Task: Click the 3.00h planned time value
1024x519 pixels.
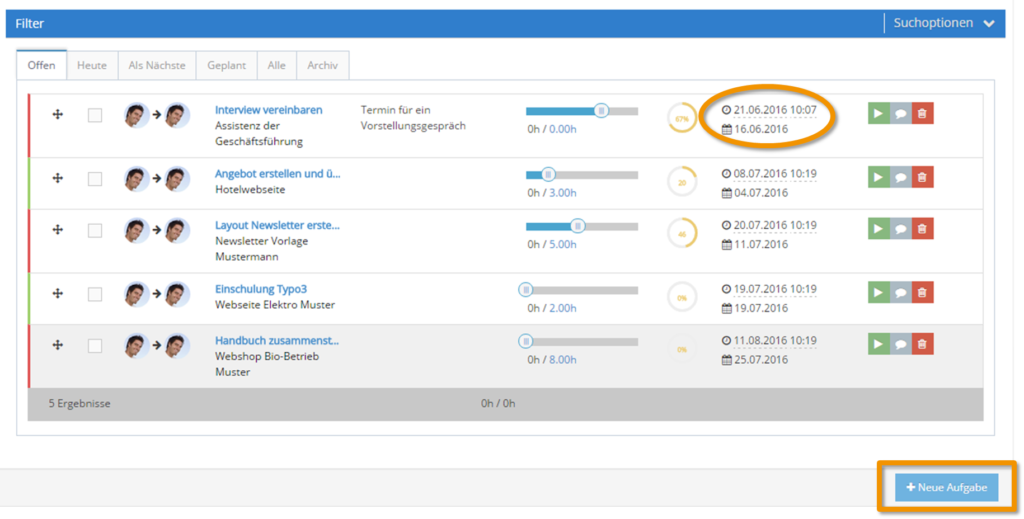Action: pyautogui.click(x=562, y=193)
